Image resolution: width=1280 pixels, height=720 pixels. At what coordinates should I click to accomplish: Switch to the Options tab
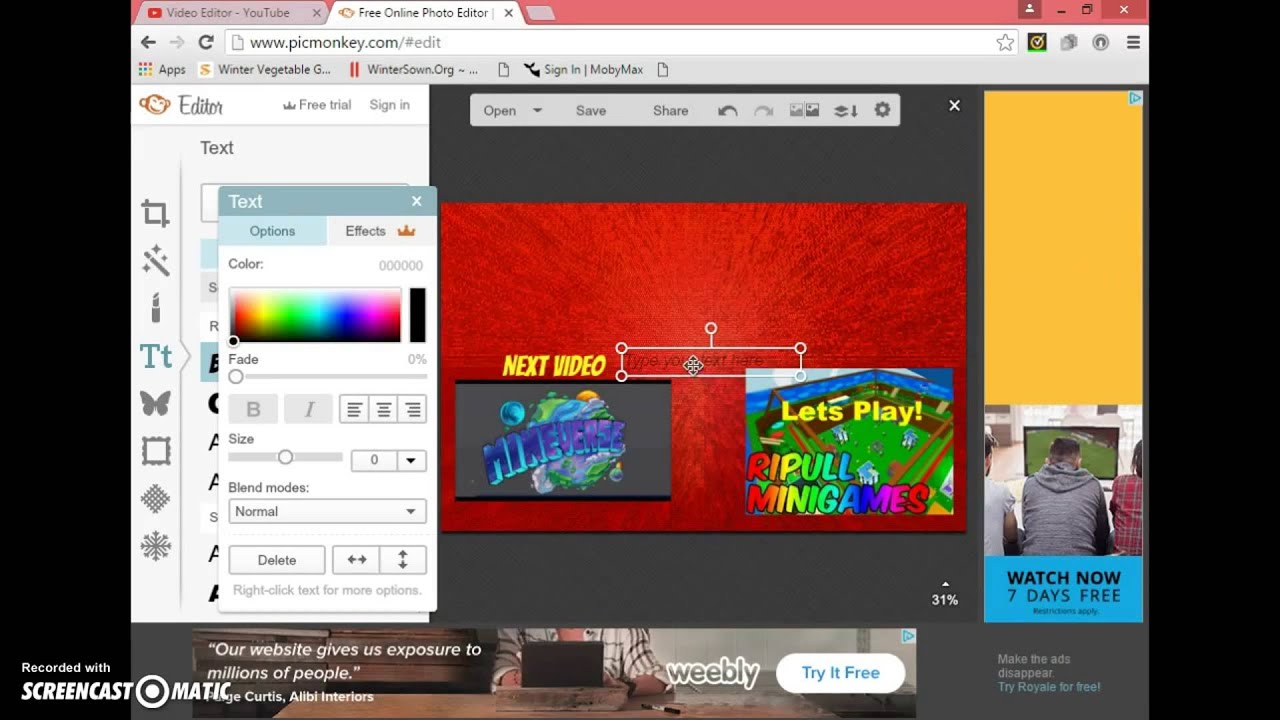tap(272, 231)
